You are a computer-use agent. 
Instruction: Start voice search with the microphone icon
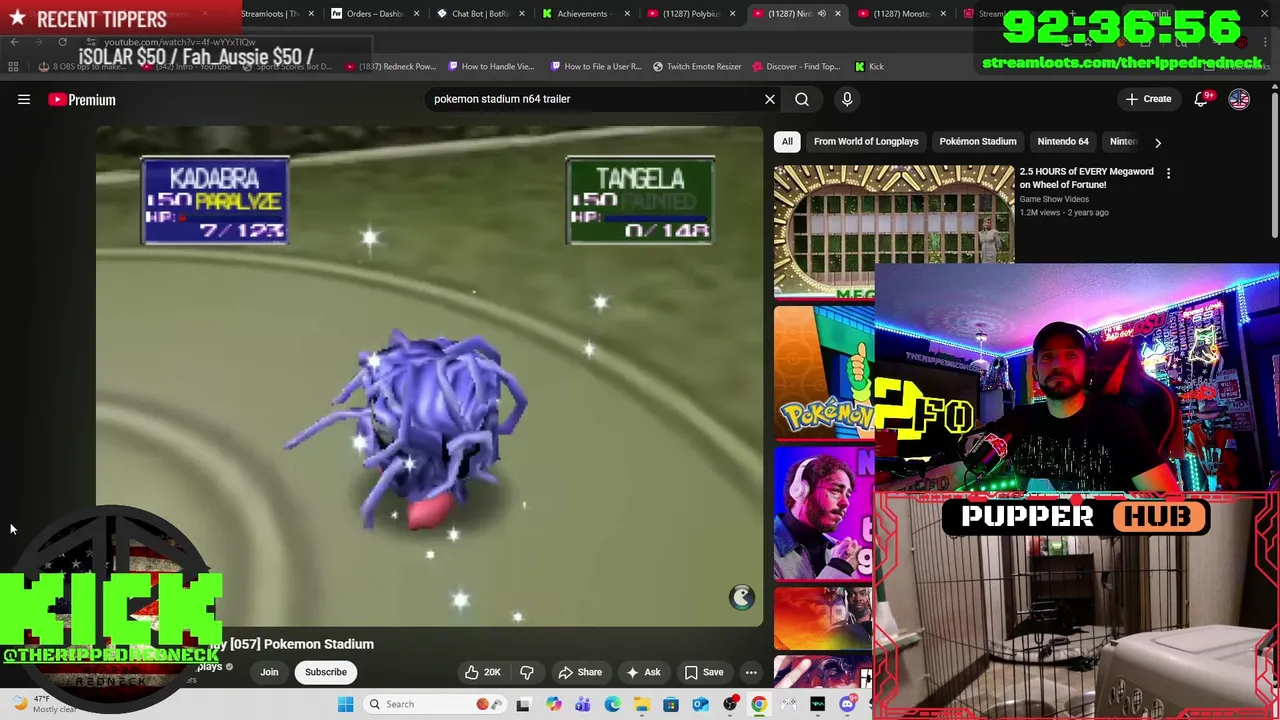[847, 99]
